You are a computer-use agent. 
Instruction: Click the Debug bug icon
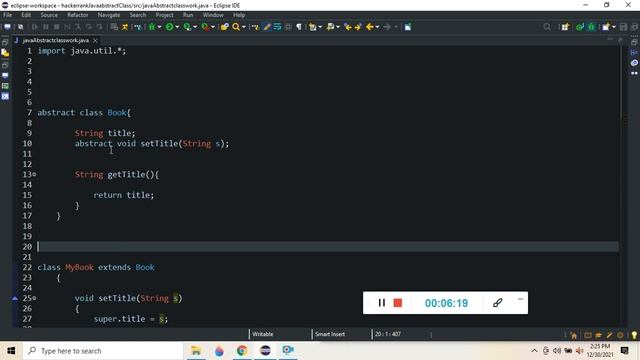click(152, 27)
